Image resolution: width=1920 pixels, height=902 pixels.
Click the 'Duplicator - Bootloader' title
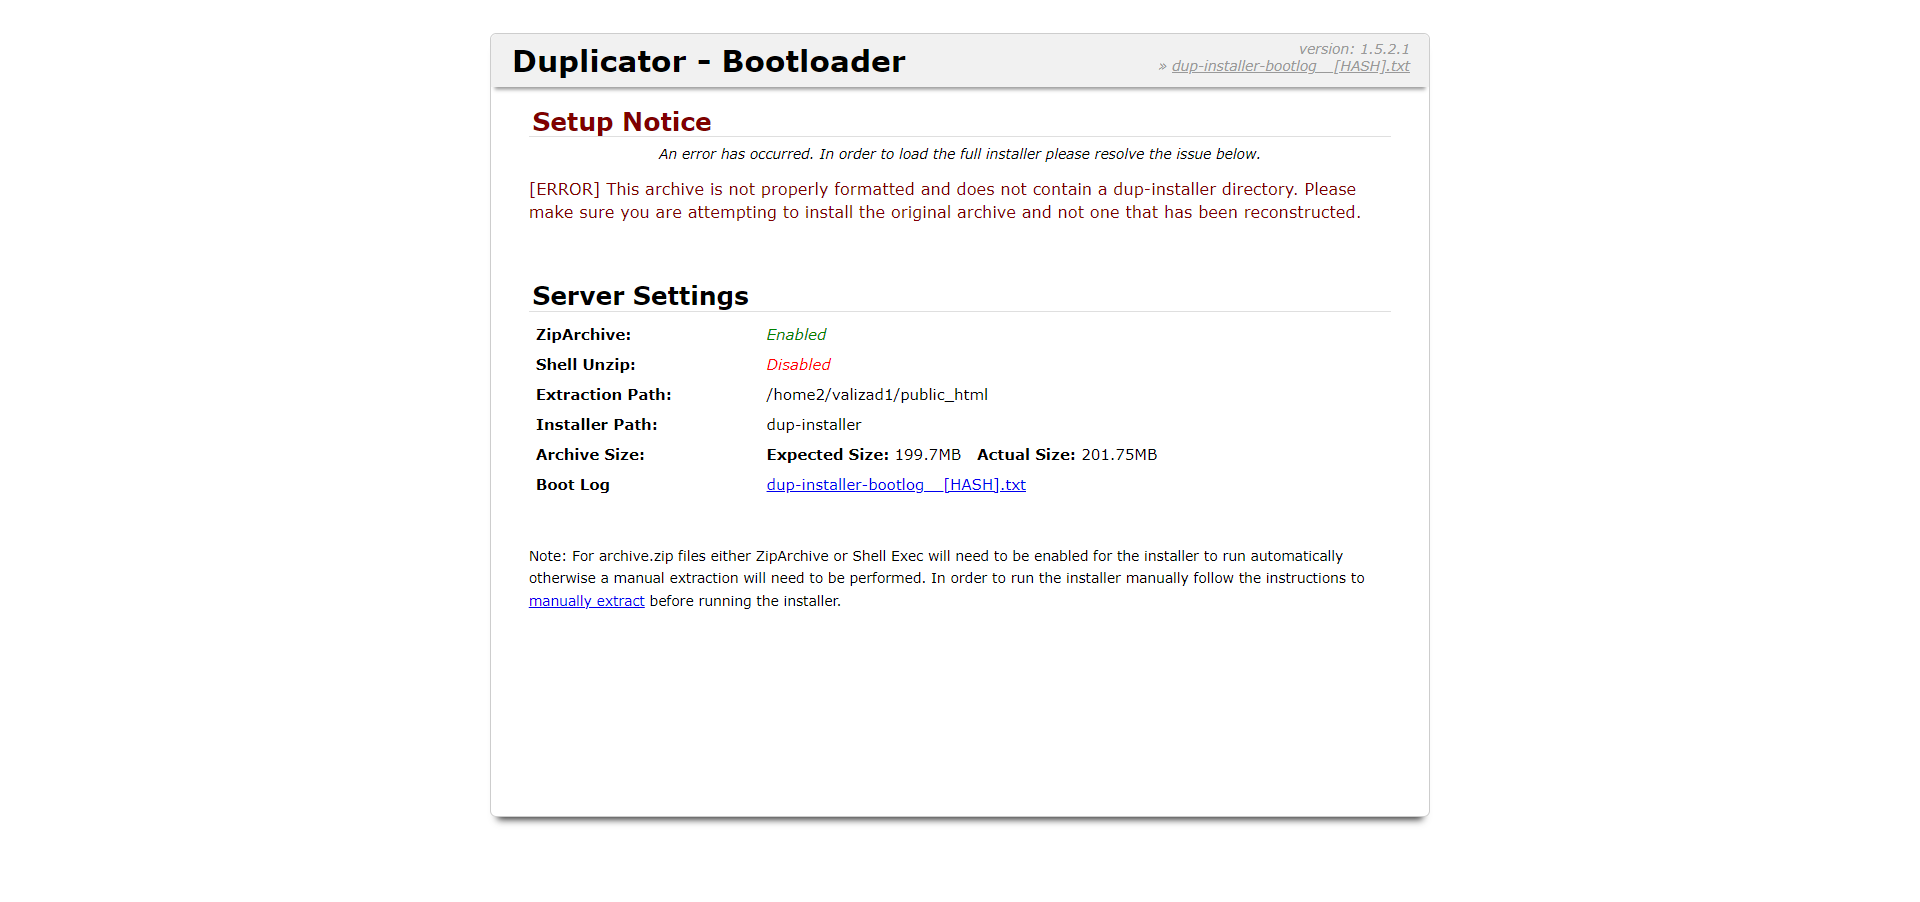(x=708, y=61)
